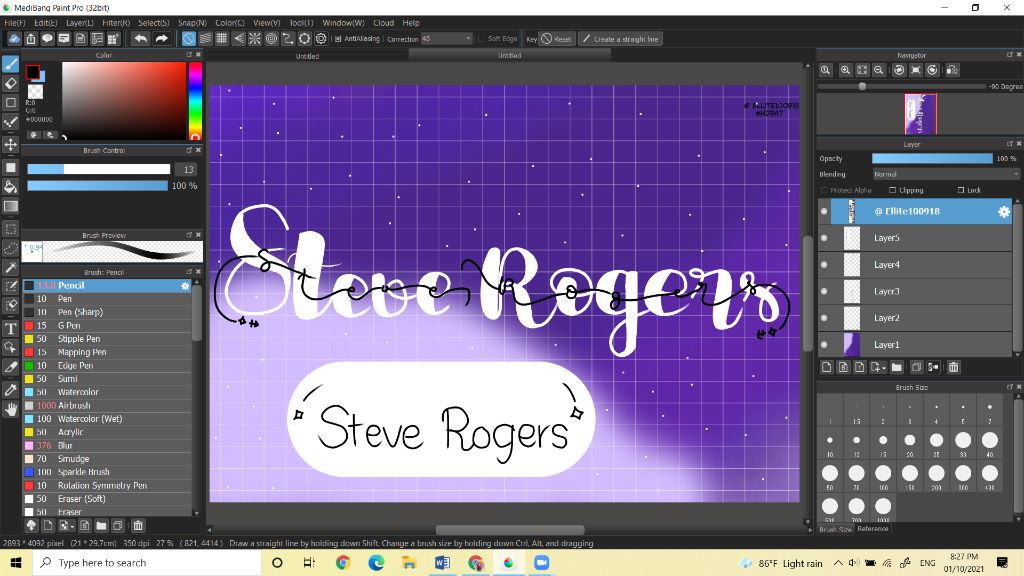Click the Navigator canvas thumbnail
1024x576 pixels.
(920, 114)
